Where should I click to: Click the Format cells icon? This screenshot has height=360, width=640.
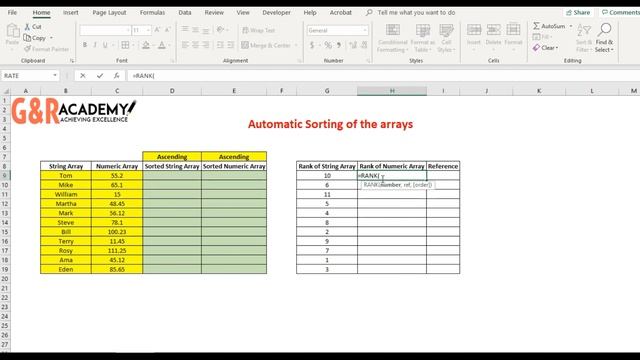coord(513,29)
